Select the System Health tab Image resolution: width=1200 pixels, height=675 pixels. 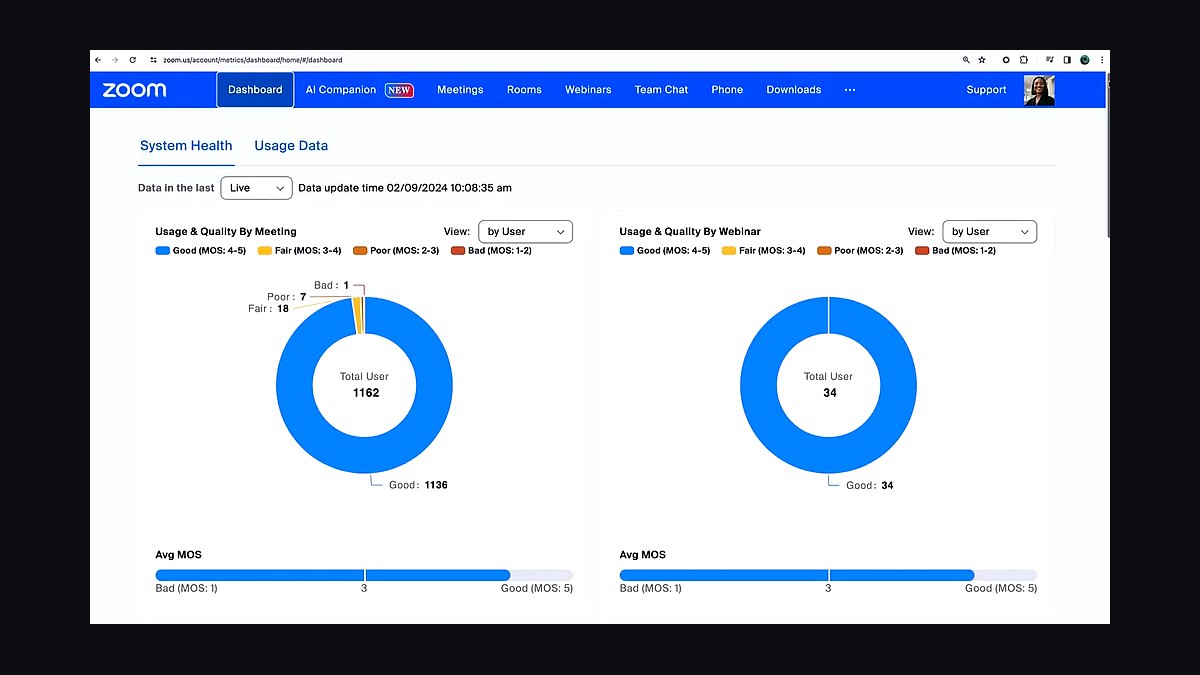(x=186, y=146)
